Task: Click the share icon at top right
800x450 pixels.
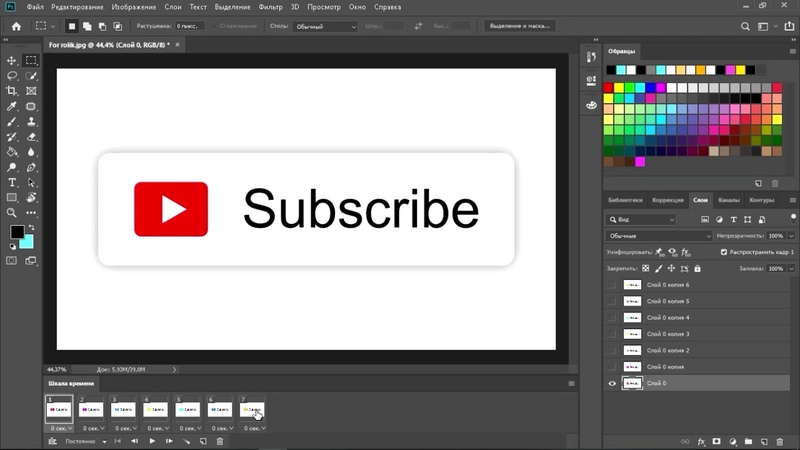Action: click(789, 26)
